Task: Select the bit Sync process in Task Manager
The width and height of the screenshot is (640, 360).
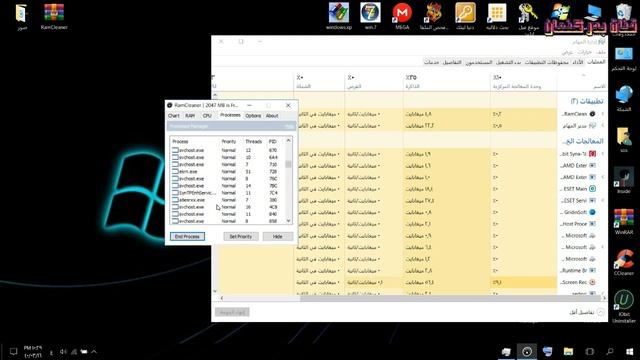Action: click(x=580, y=154)
